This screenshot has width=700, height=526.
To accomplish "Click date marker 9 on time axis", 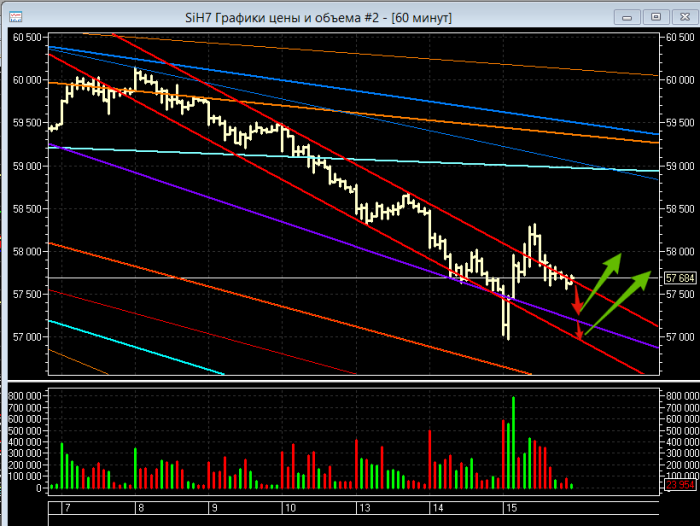I will [214, 508].
